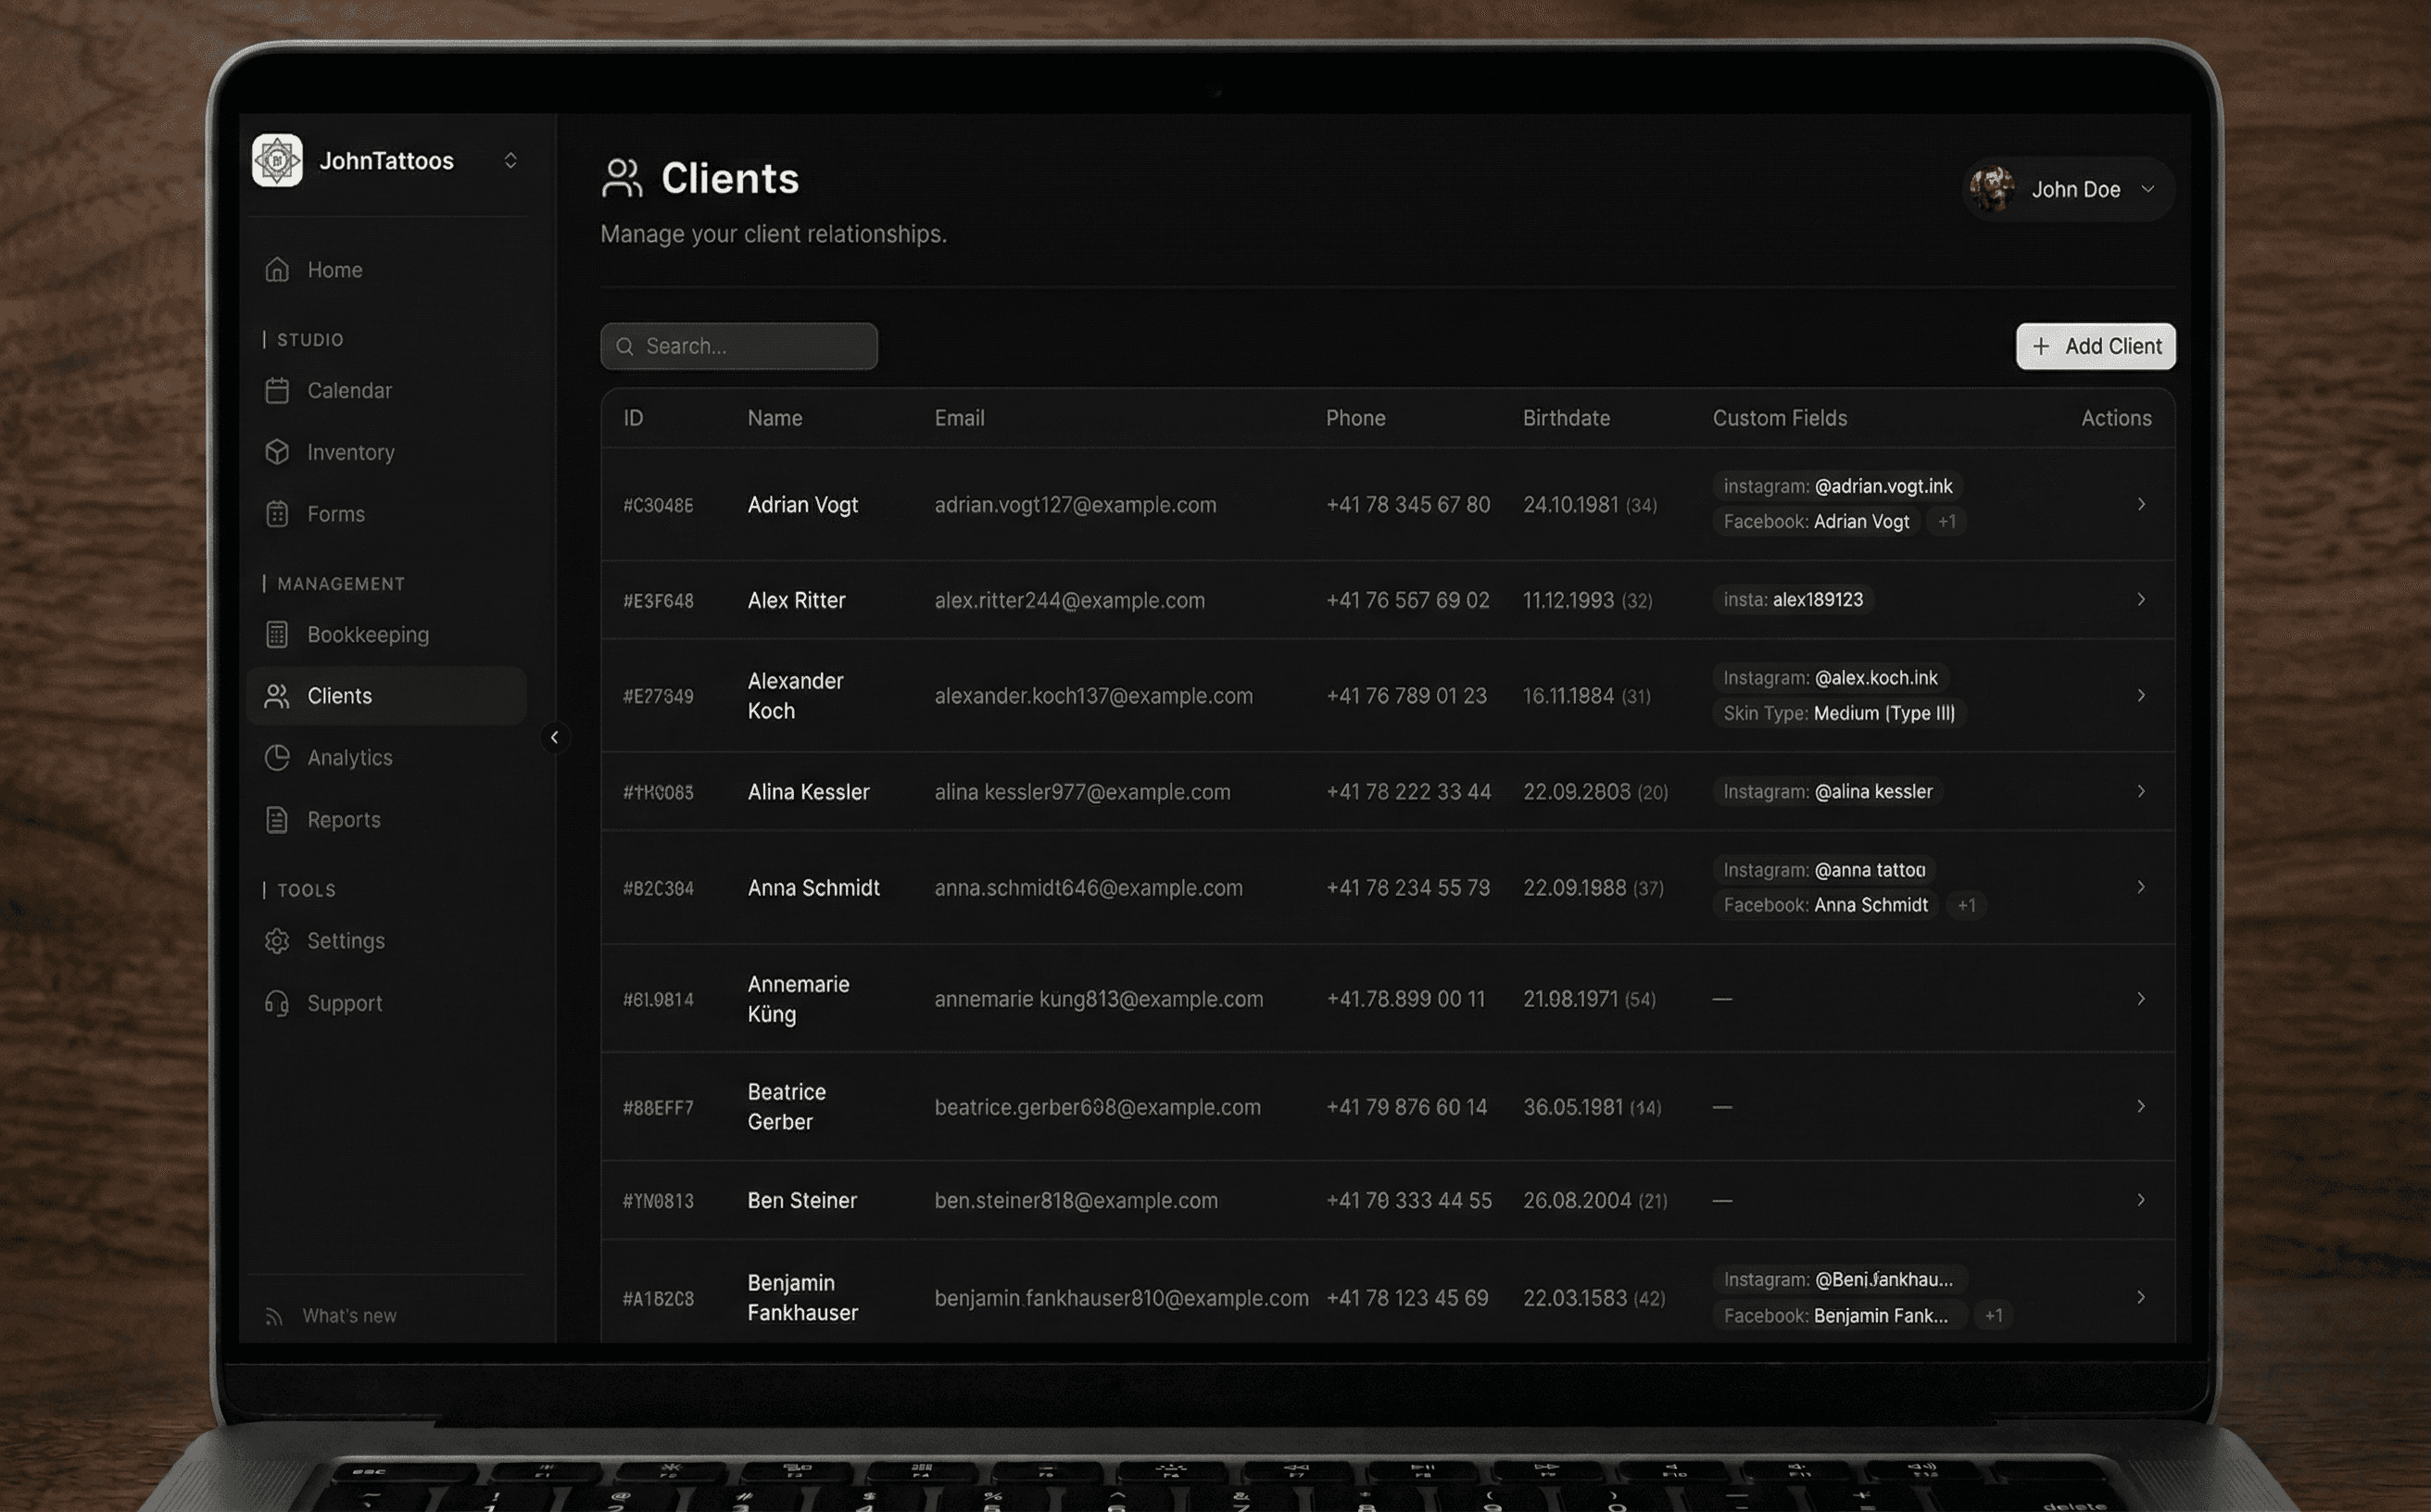
Task: Select Clients in the sidebar
Action: (x=340, y=696)
